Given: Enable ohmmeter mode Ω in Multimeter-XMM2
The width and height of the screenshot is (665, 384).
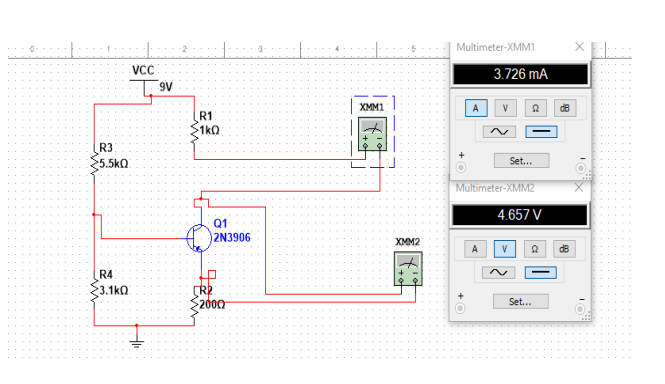Looking at the screenshot, I should [534, 249].
